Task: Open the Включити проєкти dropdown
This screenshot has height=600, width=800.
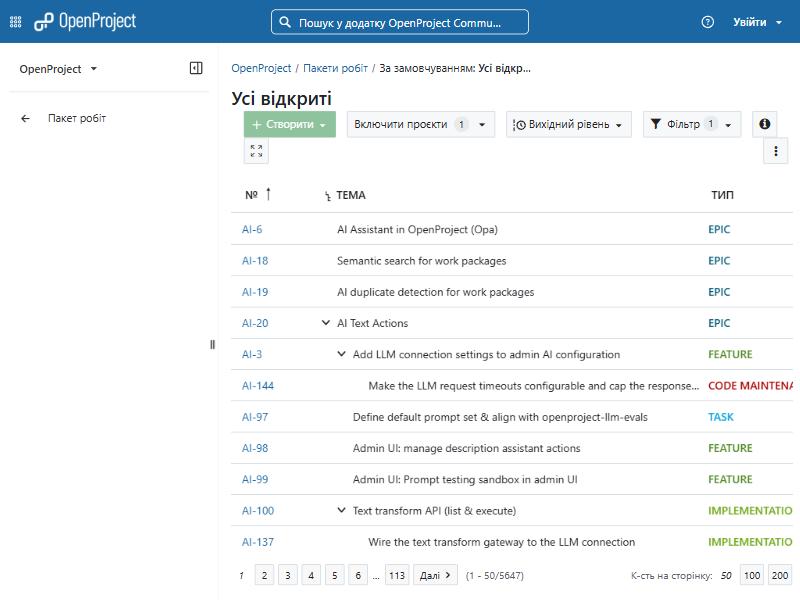Action: point(420,124)
